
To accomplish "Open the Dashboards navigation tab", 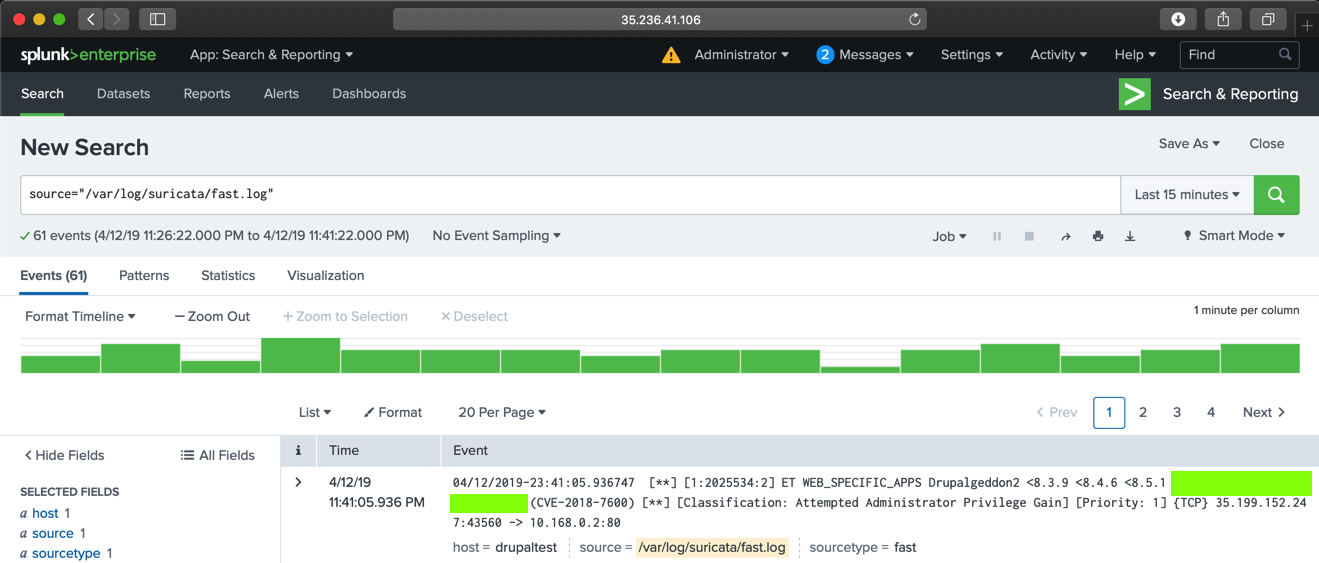I will [x=369, y=94].
